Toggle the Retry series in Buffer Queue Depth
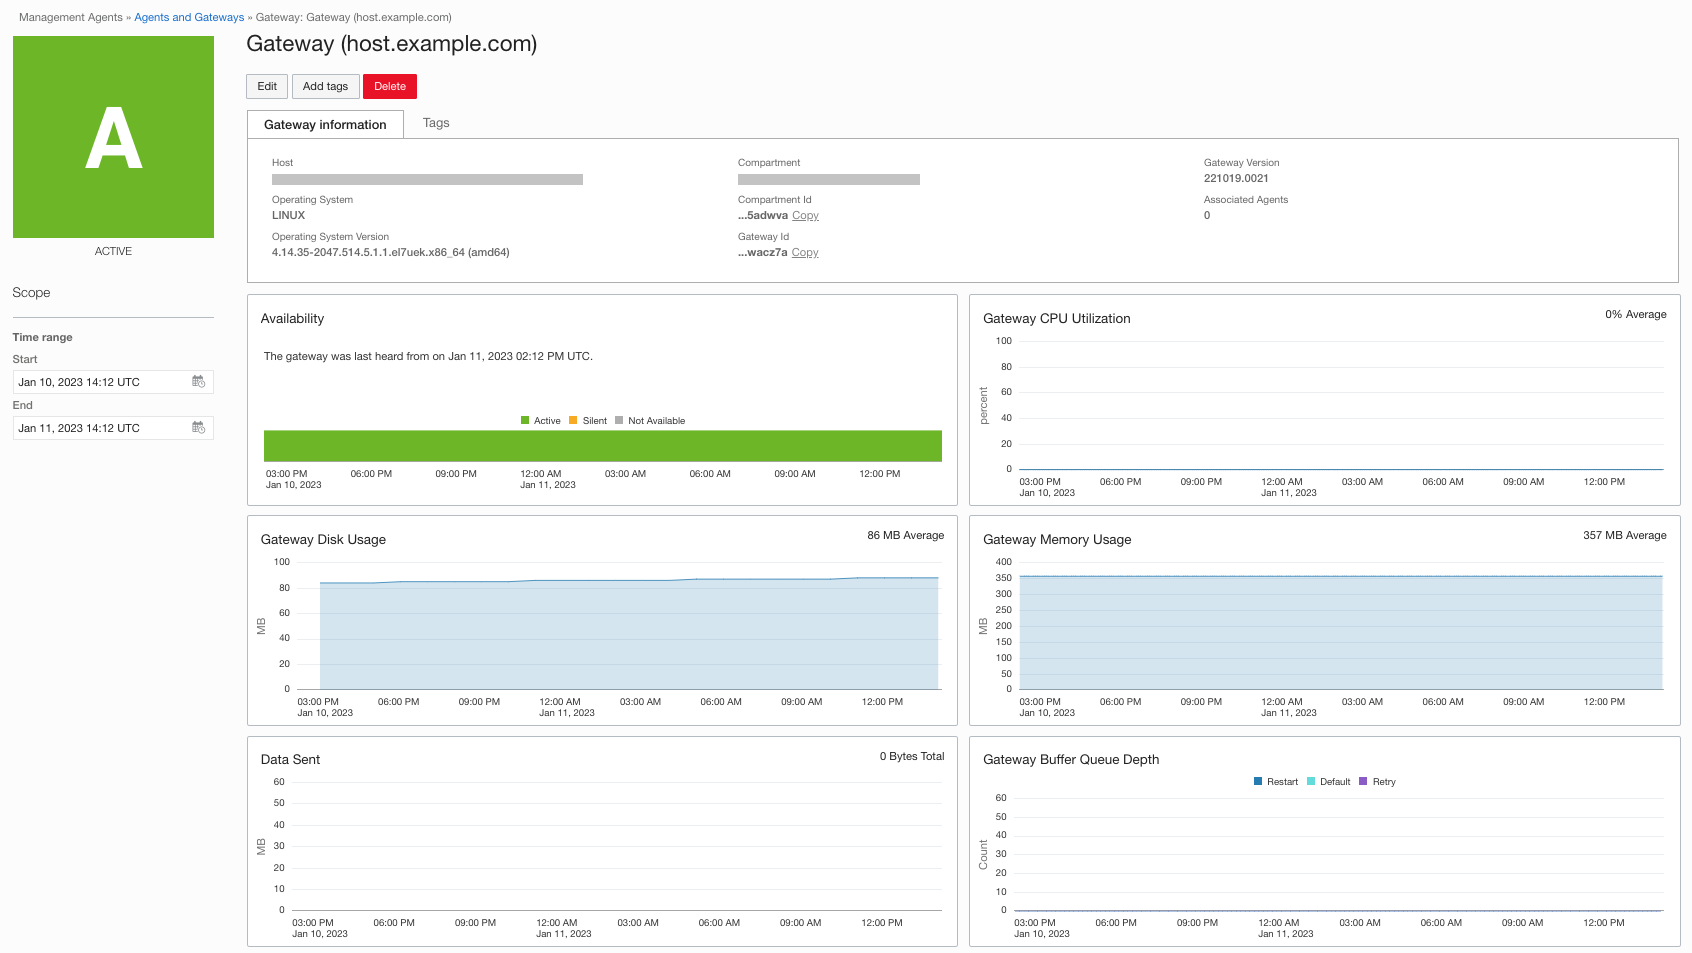The width and height of the screenshot is (1692, 953). [1377, 782]
